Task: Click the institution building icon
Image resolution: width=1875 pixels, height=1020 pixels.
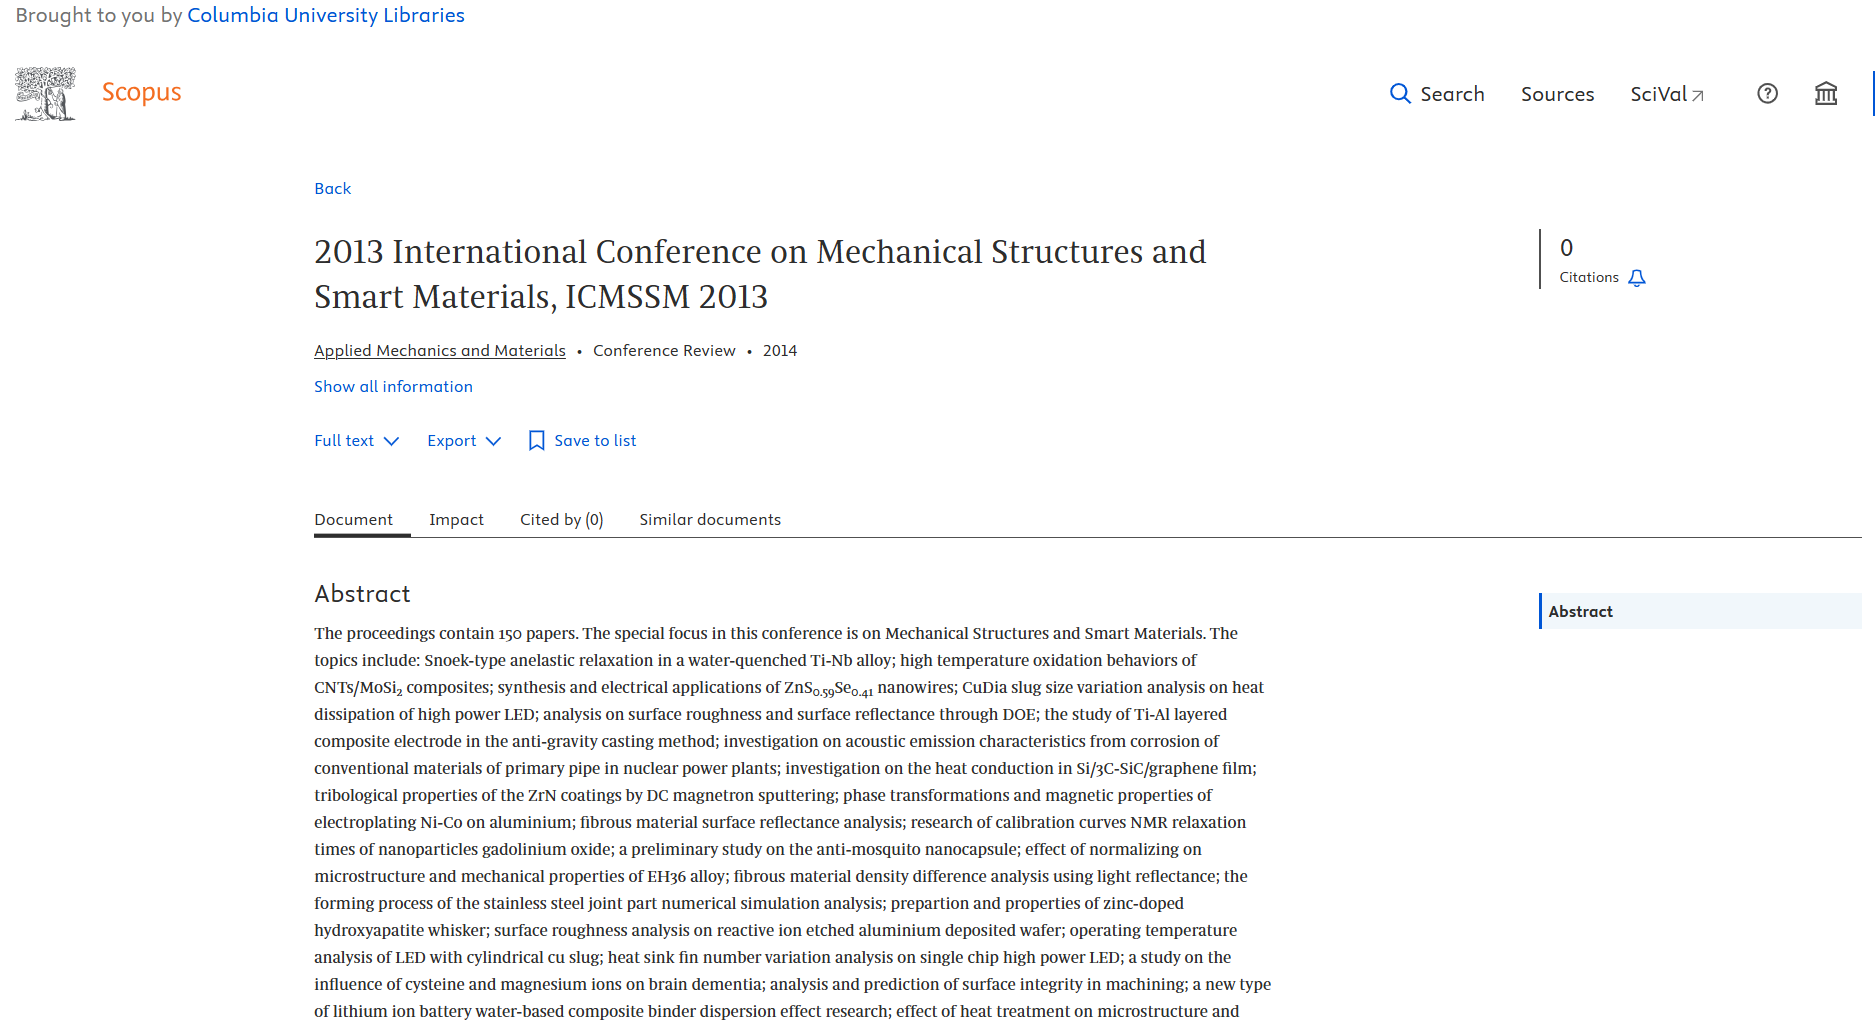Action: (x=1826, y=94)
